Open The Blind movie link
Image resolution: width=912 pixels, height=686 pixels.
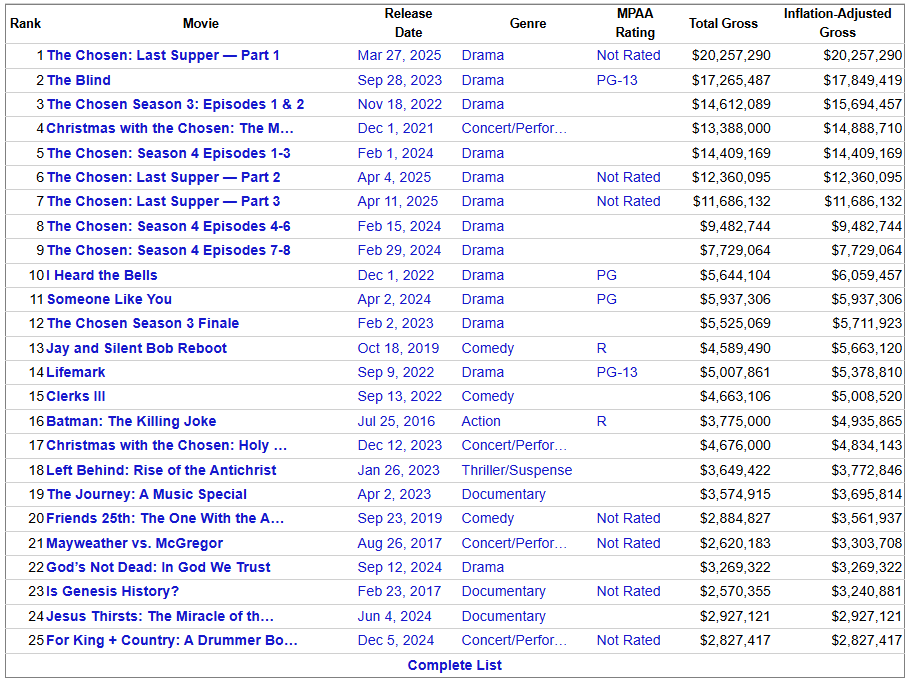point(79,80)
